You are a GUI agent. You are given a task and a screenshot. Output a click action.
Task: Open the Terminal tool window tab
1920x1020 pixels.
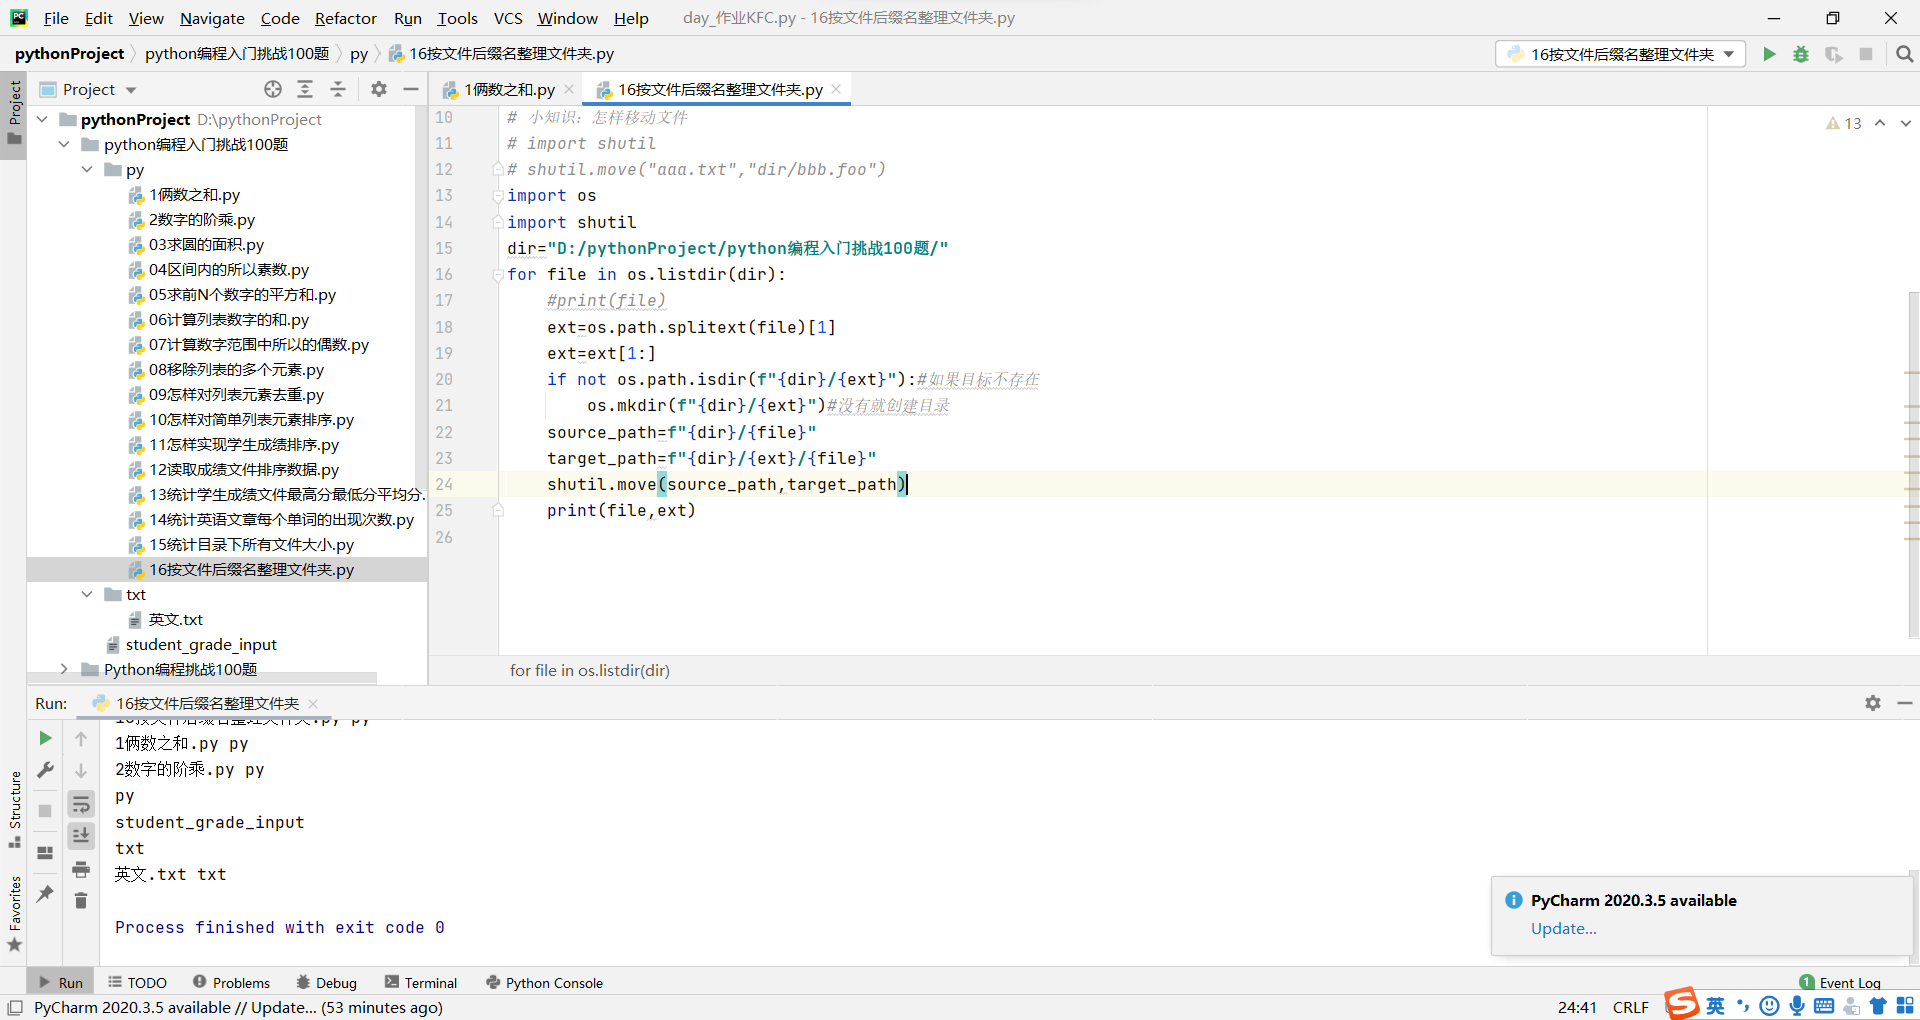pyautogui.click(x=421, y=983)
